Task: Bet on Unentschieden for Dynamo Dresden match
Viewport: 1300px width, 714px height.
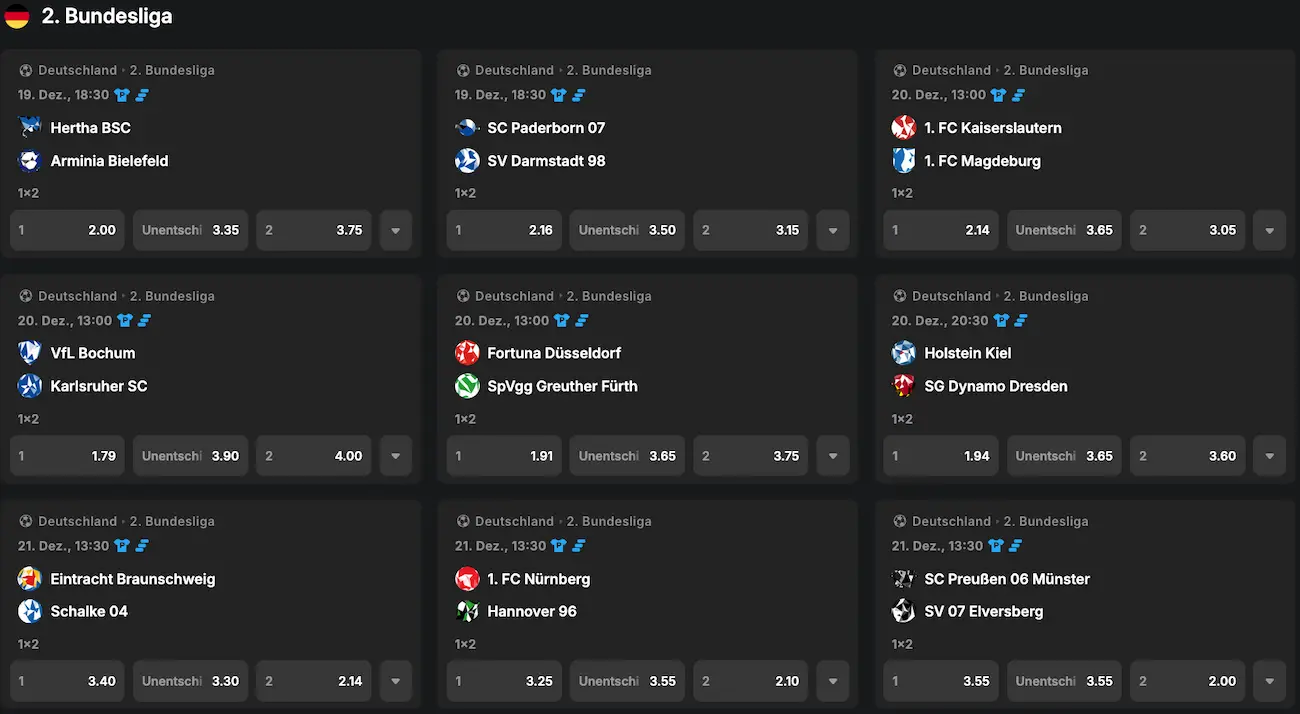Action: point(1064,455)
